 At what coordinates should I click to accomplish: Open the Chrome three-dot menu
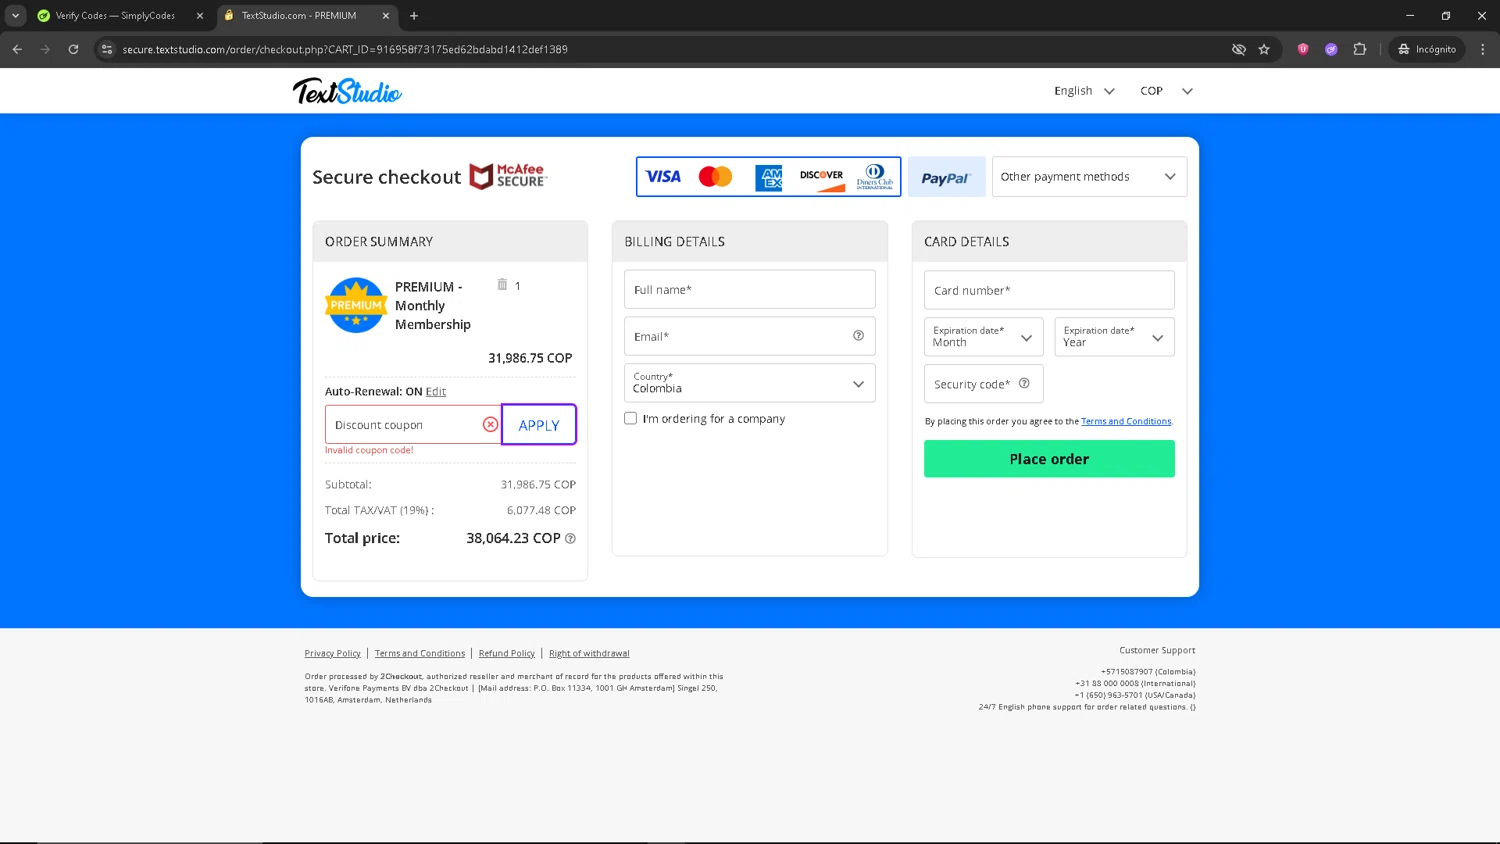click(1483, 49)
